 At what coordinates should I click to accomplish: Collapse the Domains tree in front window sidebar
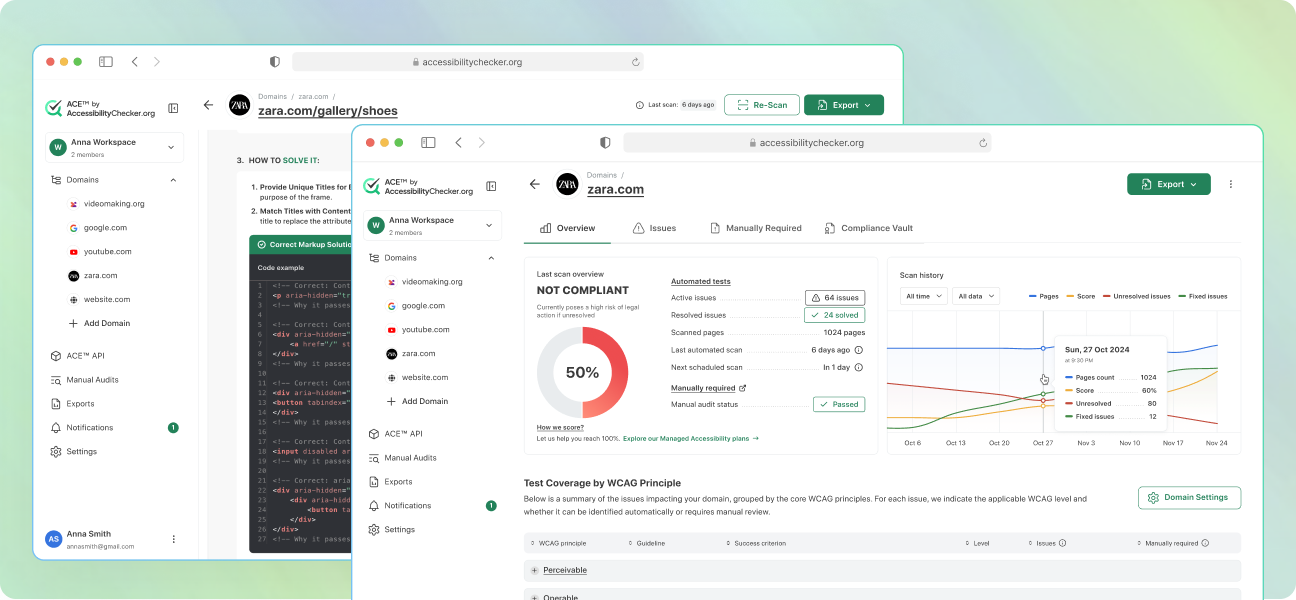click(491, 258)
